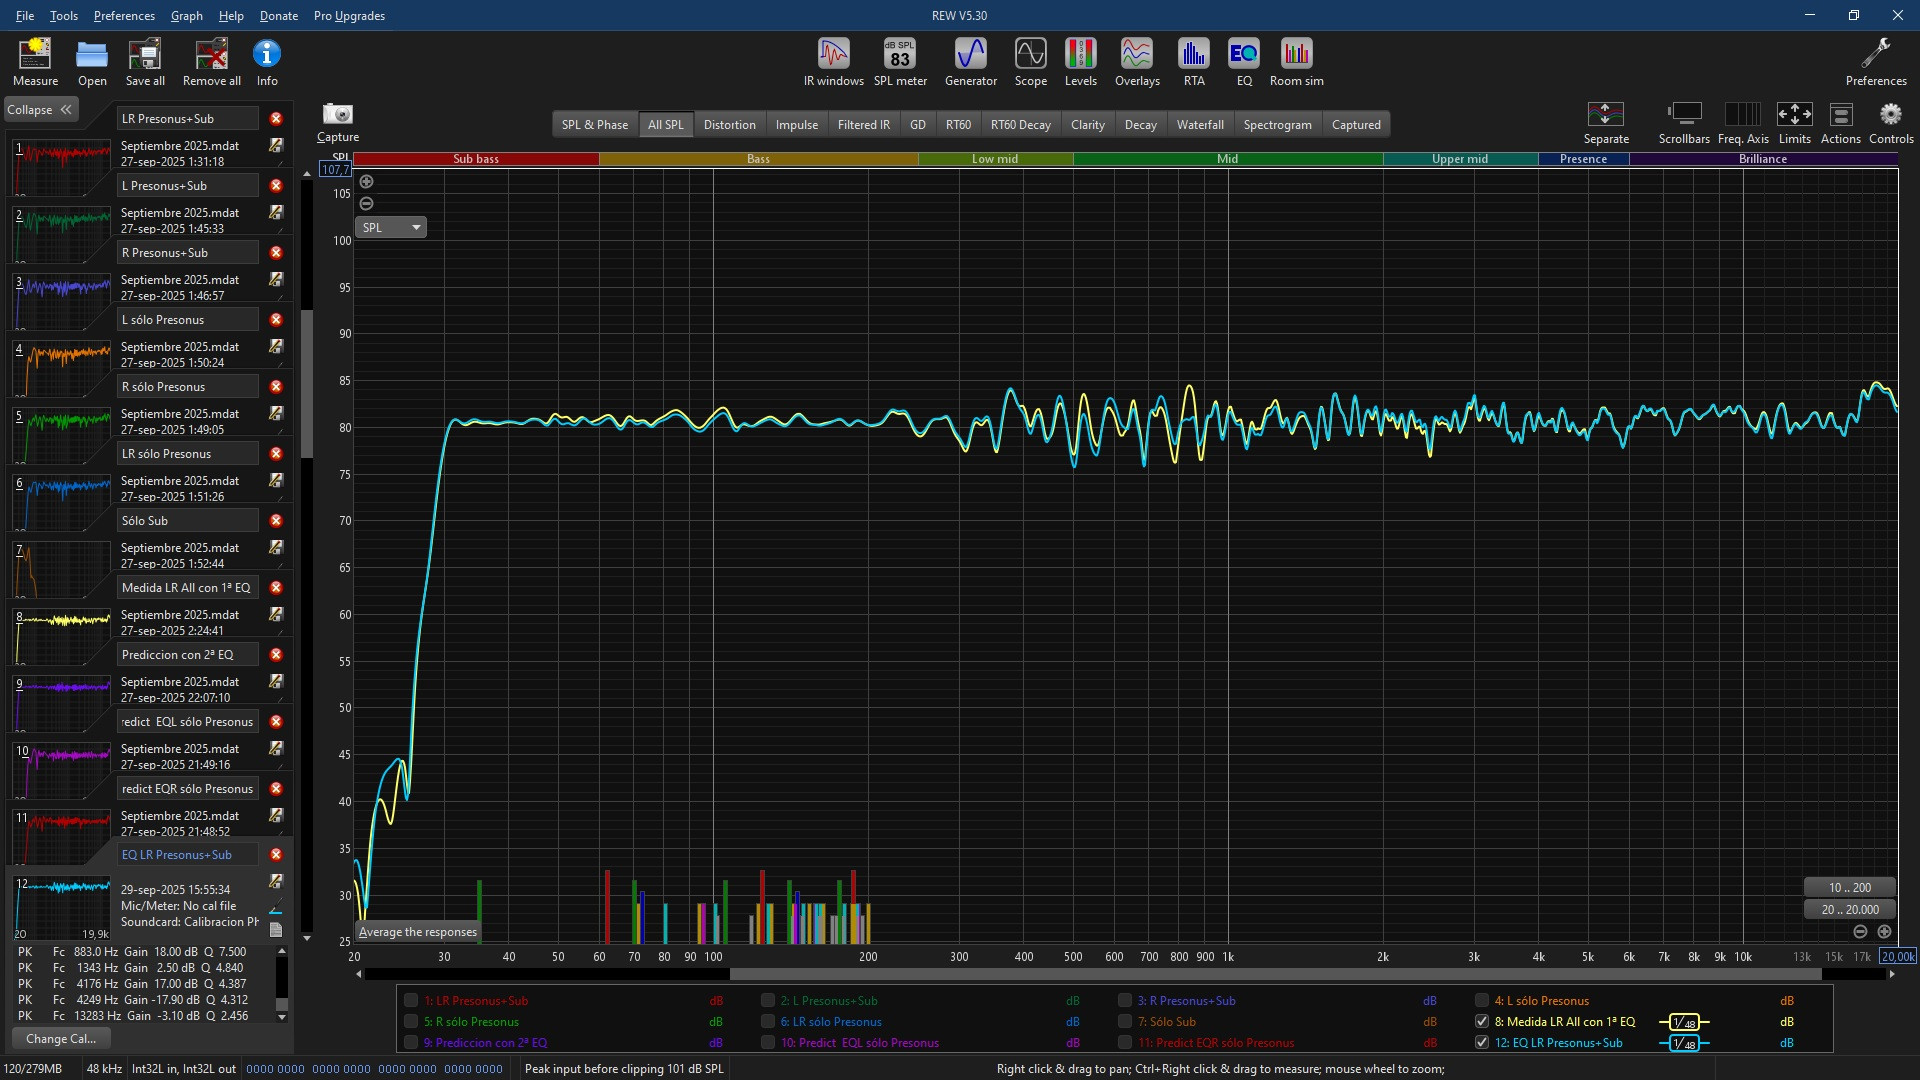The width and height of the screenshot is (1920, 1080).
Task: Open graph Controls gear
Action: 1890,115
